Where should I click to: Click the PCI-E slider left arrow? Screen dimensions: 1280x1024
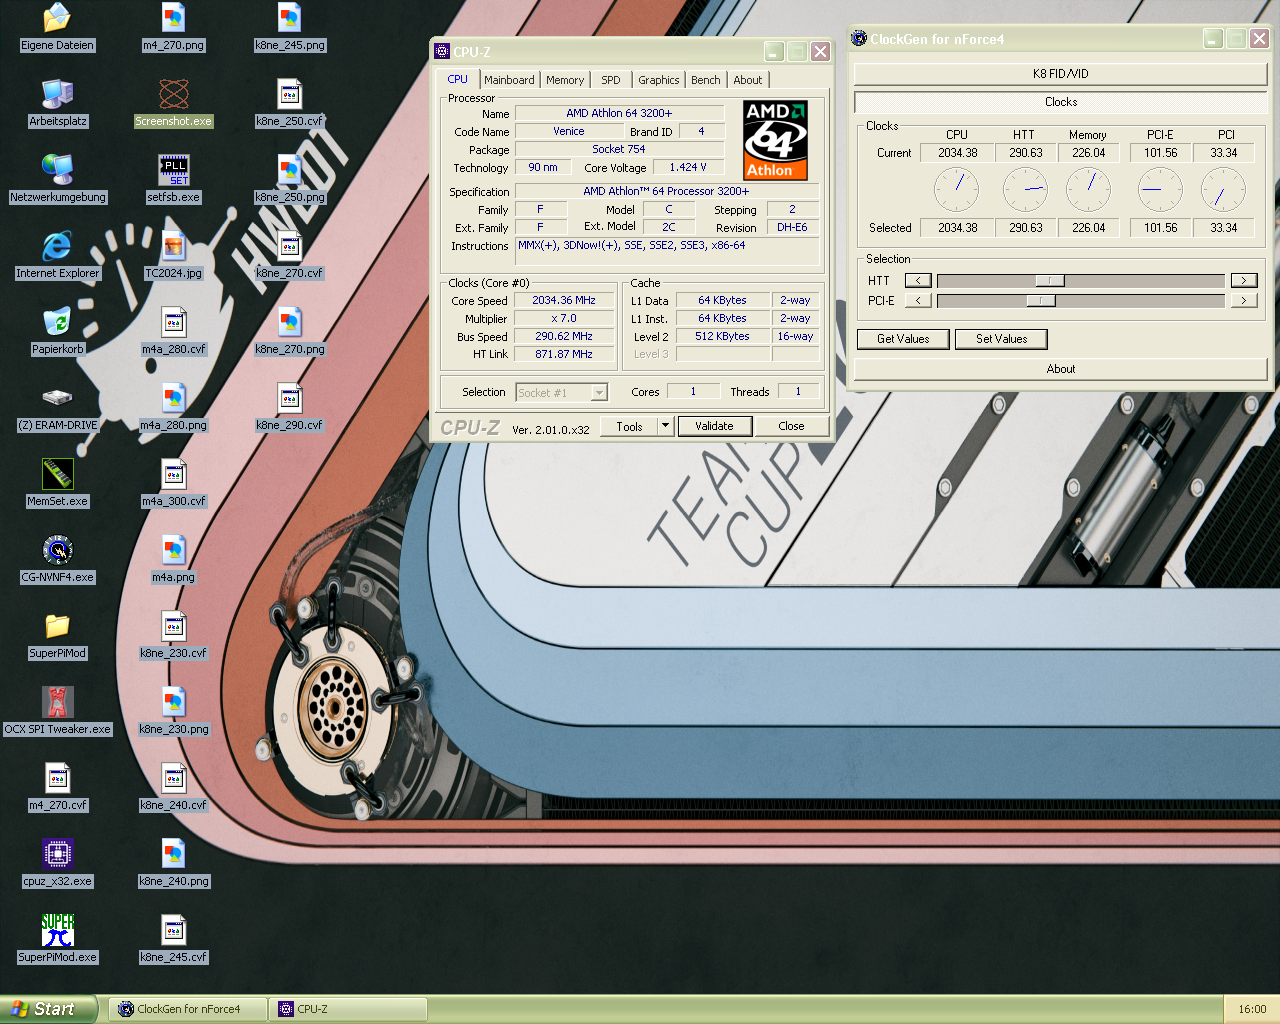coord(918,301)
